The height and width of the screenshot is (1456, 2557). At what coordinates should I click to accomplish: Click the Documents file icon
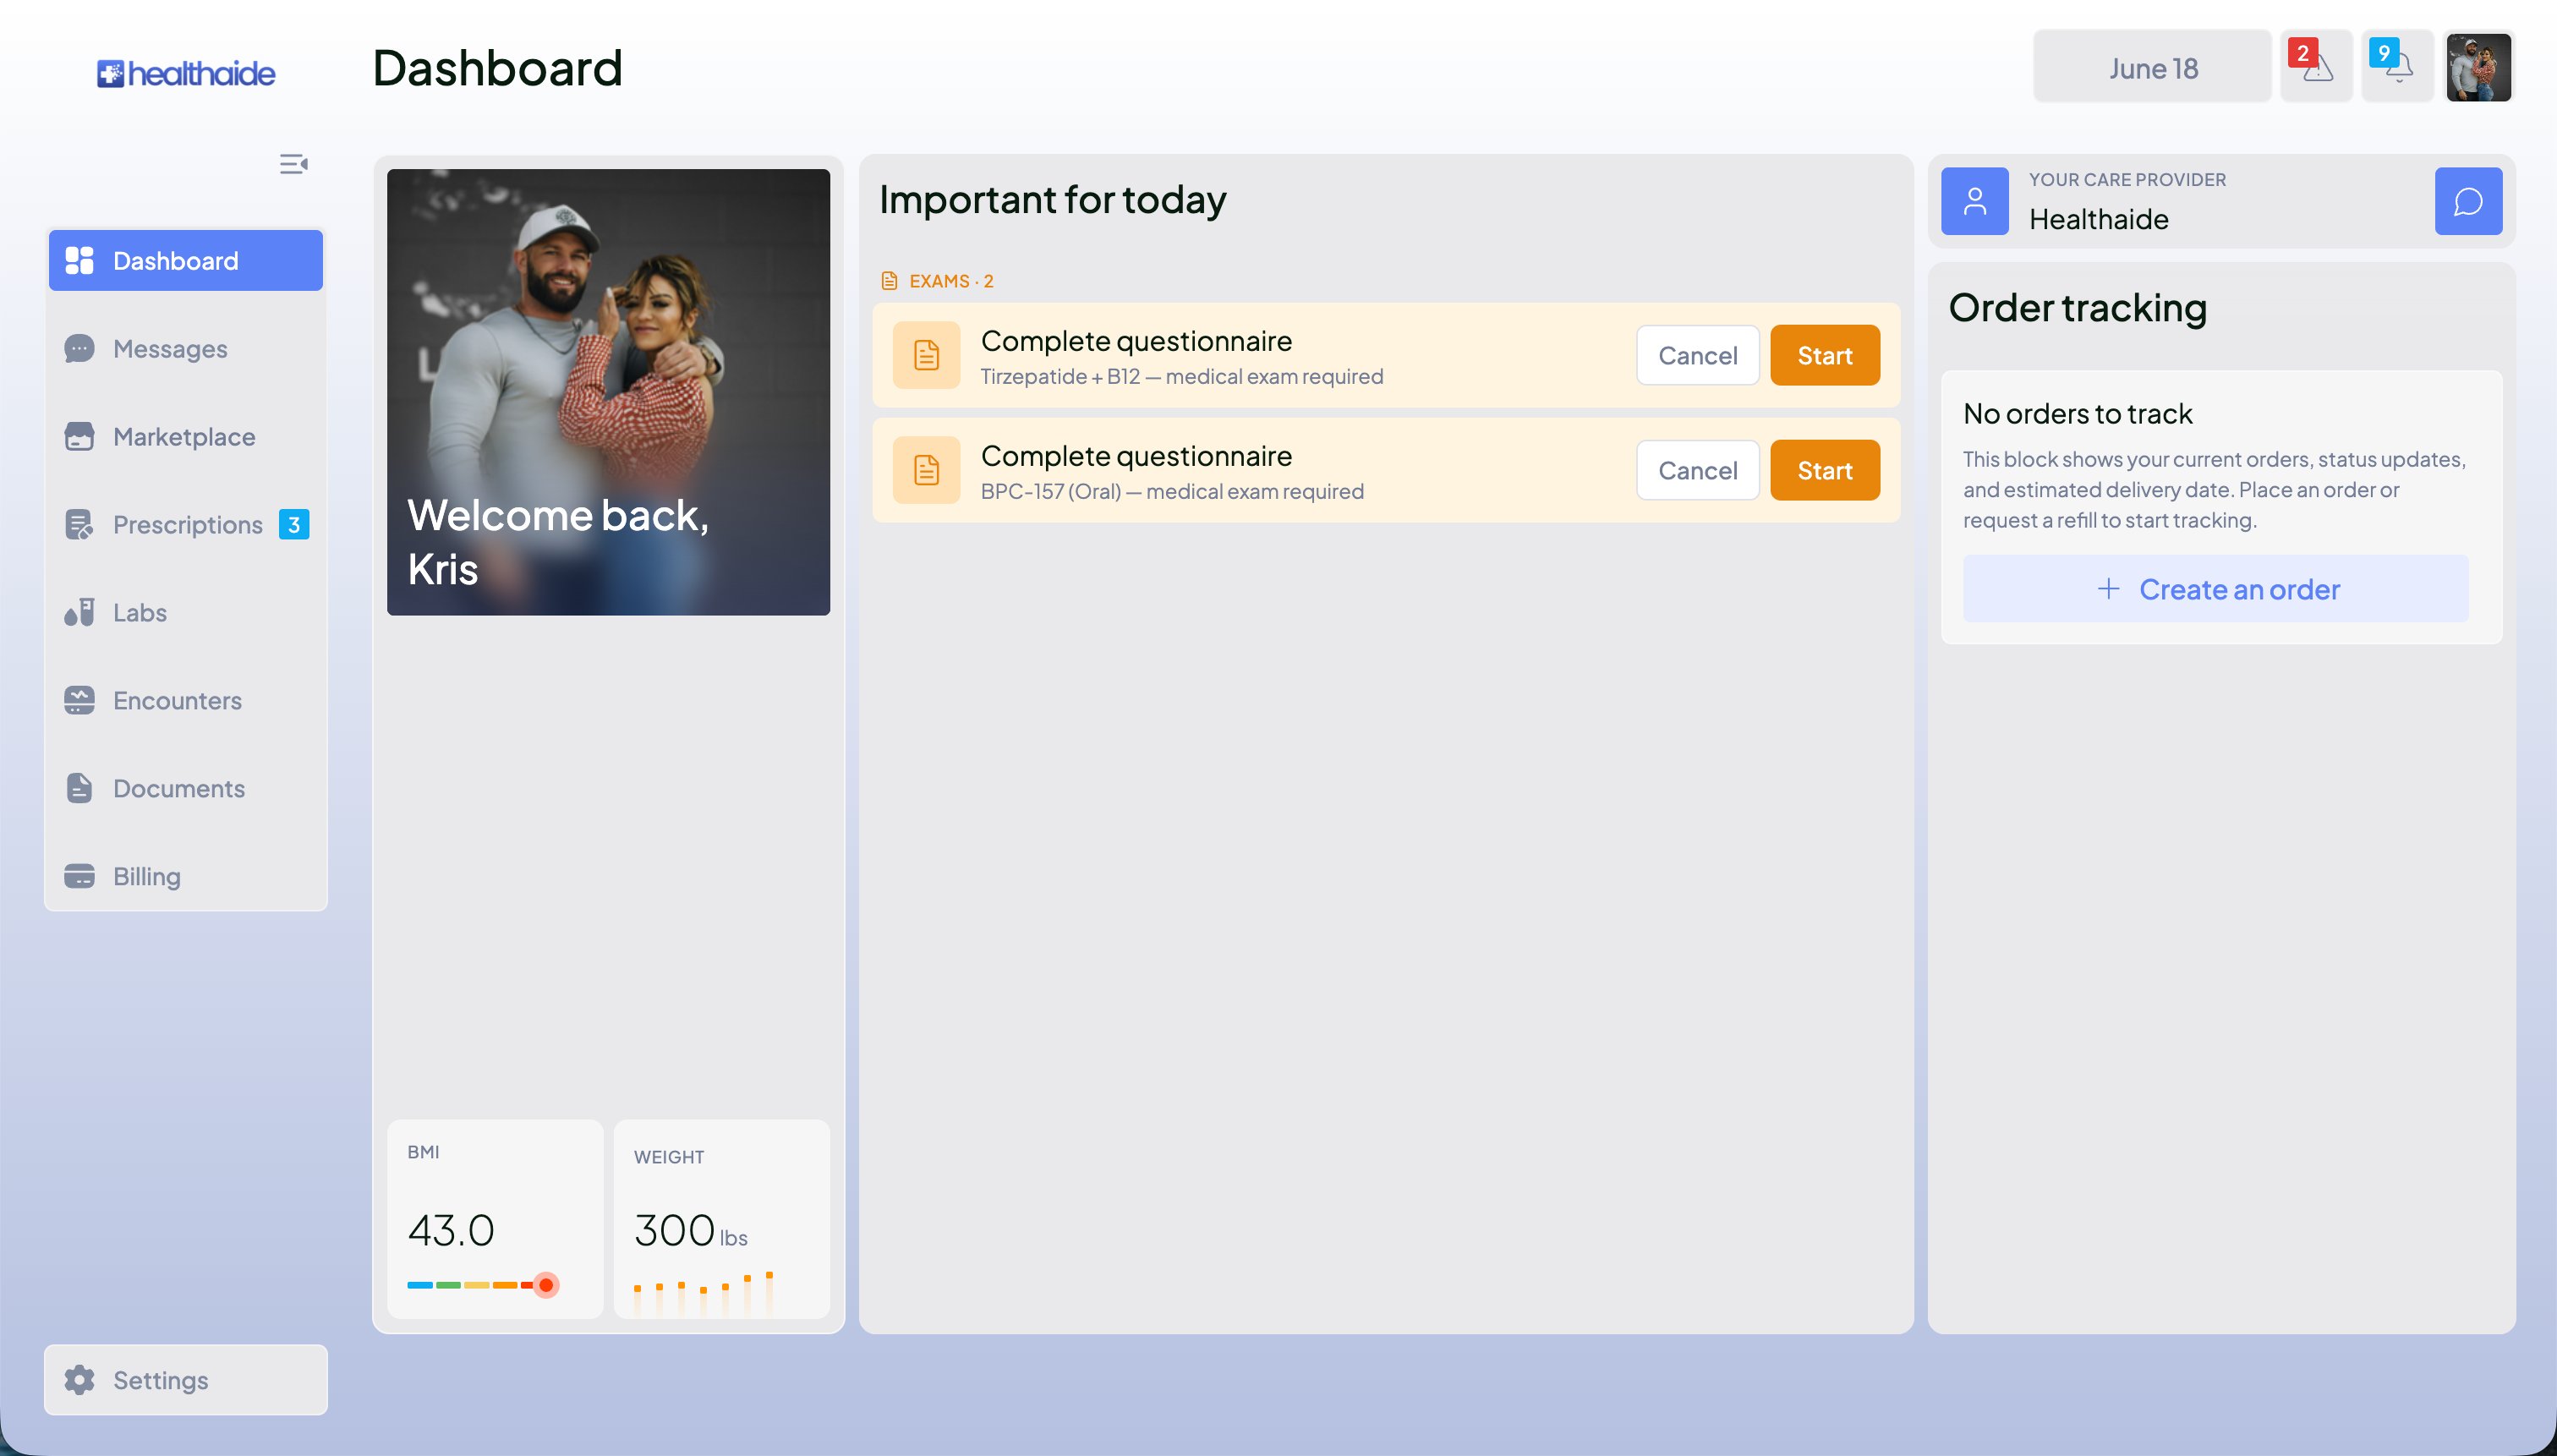point(79,789)
